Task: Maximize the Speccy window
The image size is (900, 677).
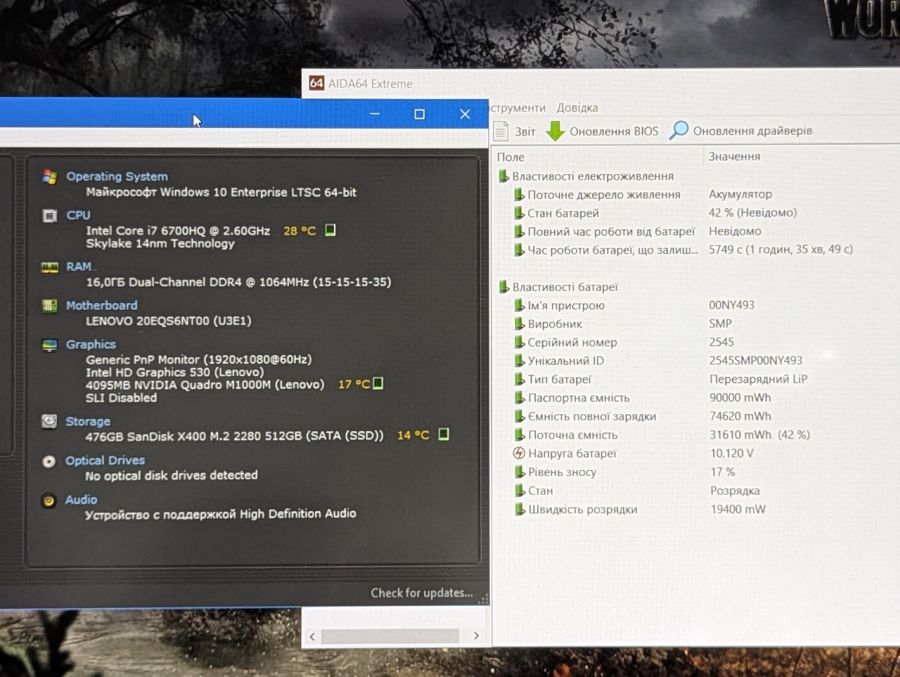Action: [420, 114]
